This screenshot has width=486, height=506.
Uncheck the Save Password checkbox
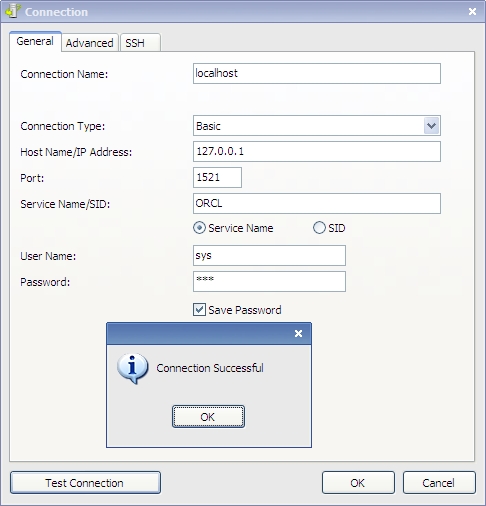click(199, 310)
